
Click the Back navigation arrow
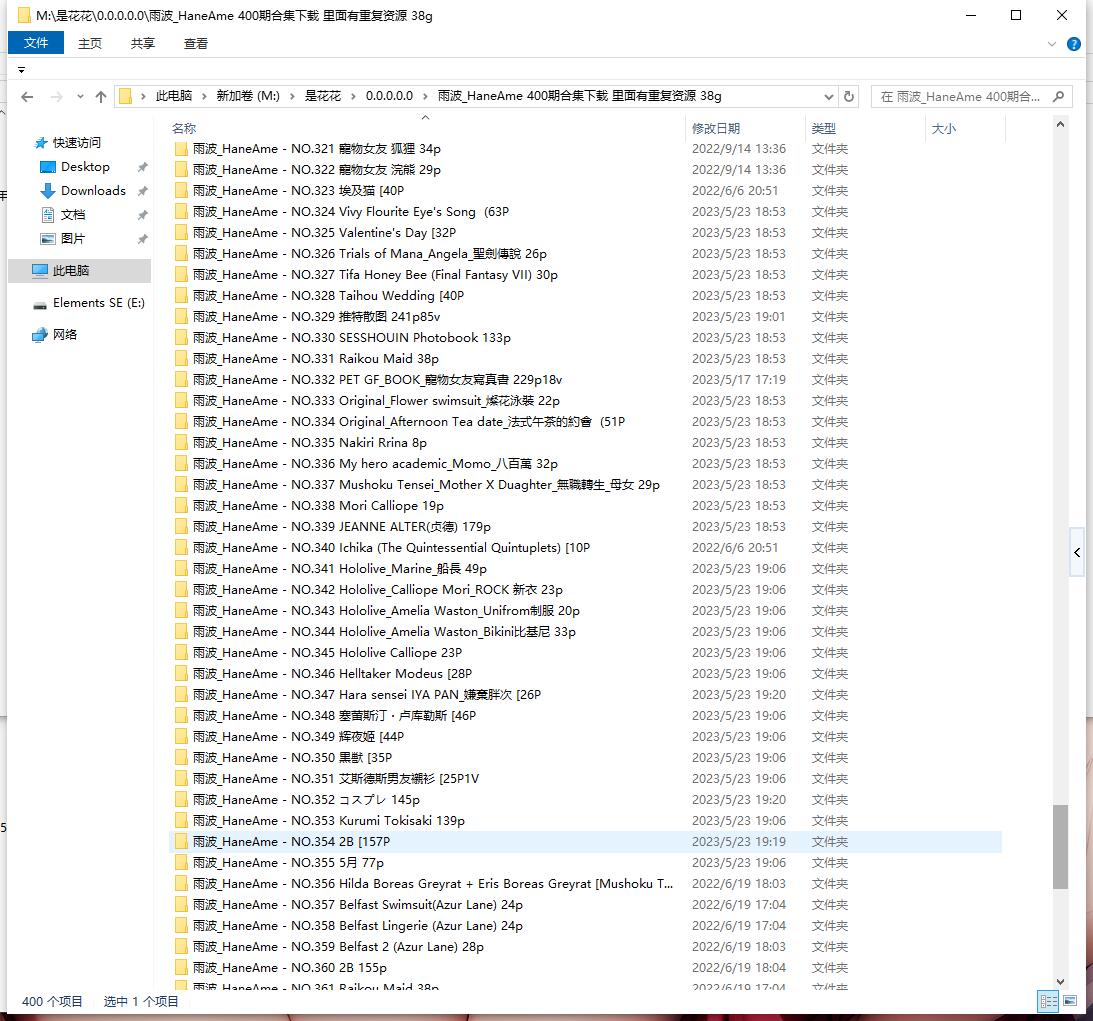(27, 97)
